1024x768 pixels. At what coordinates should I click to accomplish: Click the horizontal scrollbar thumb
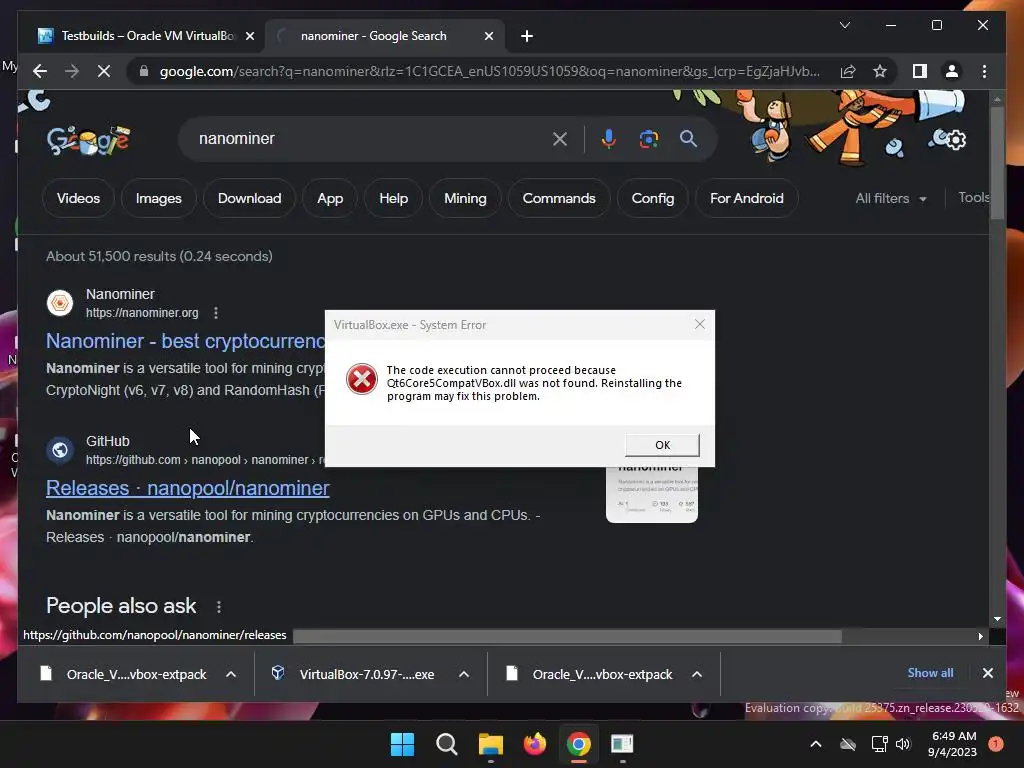567,636
